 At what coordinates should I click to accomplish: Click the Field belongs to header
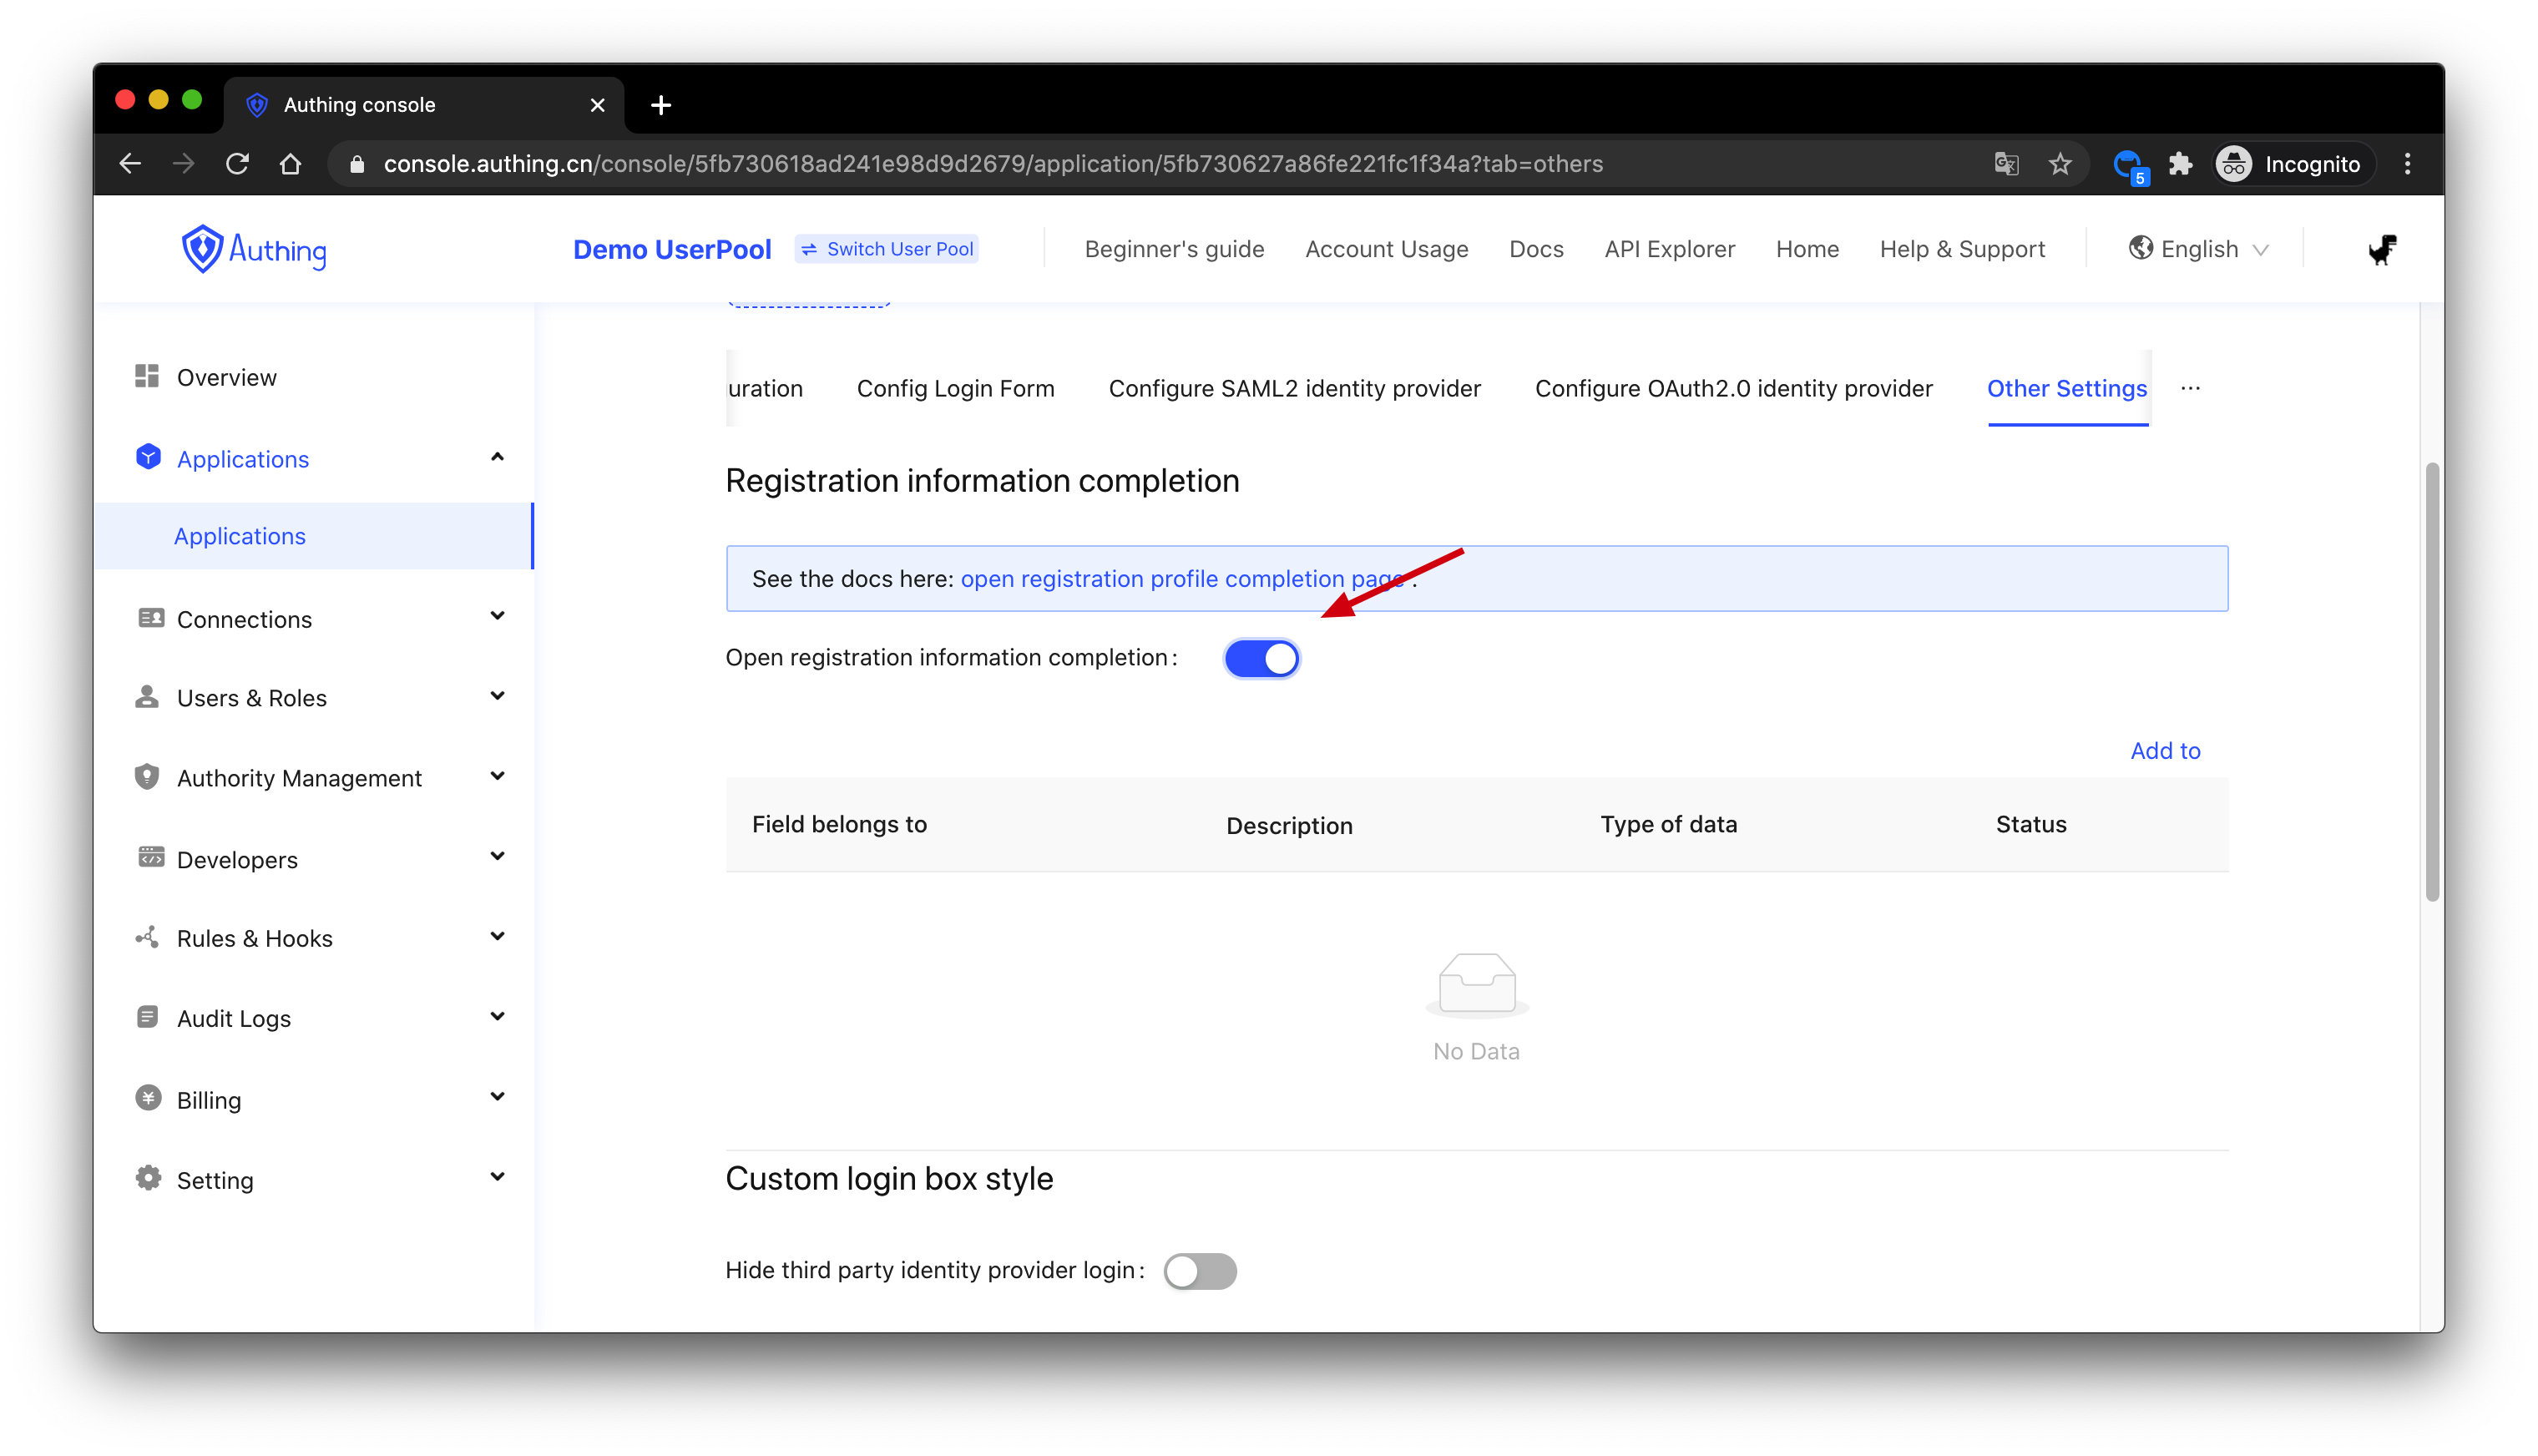click(839, 824)
